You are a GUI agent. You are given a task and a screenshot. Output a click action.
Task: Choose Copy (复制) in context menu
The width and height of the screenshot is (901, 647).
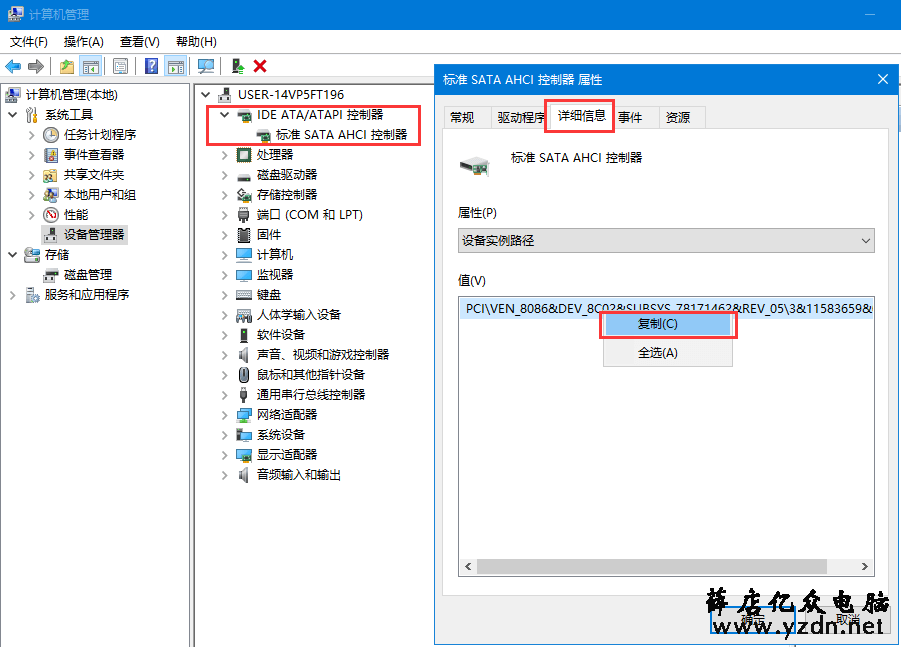[668, 324]
